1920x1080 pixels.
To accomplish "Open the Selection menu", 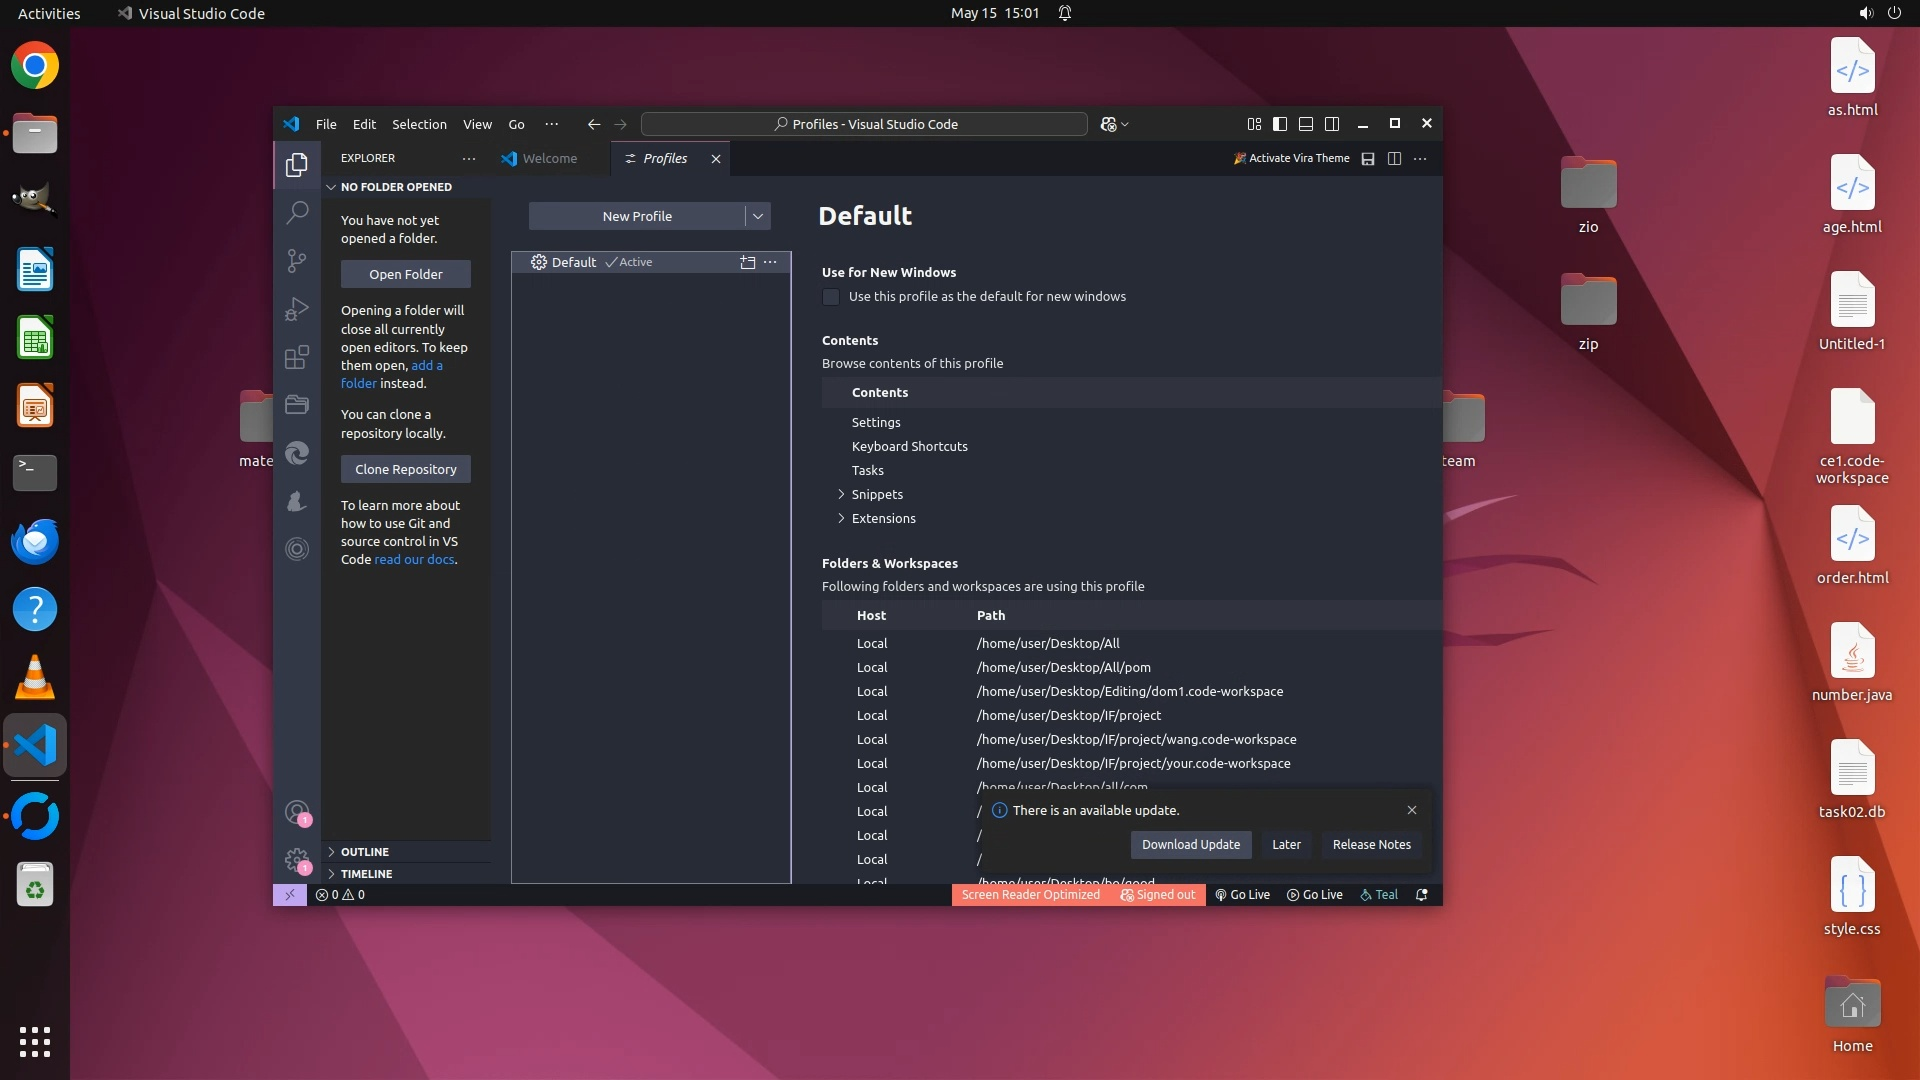I will point(419,124).
